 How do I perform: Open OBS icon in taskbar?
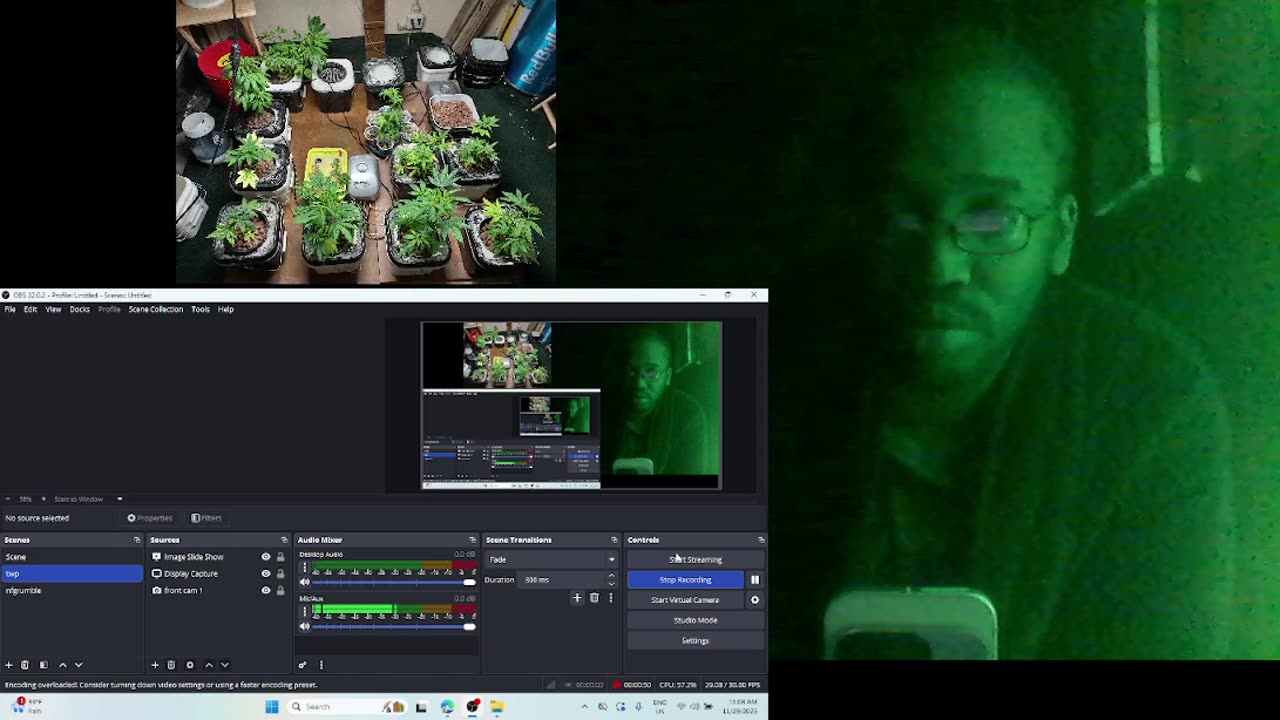(472, 707)
